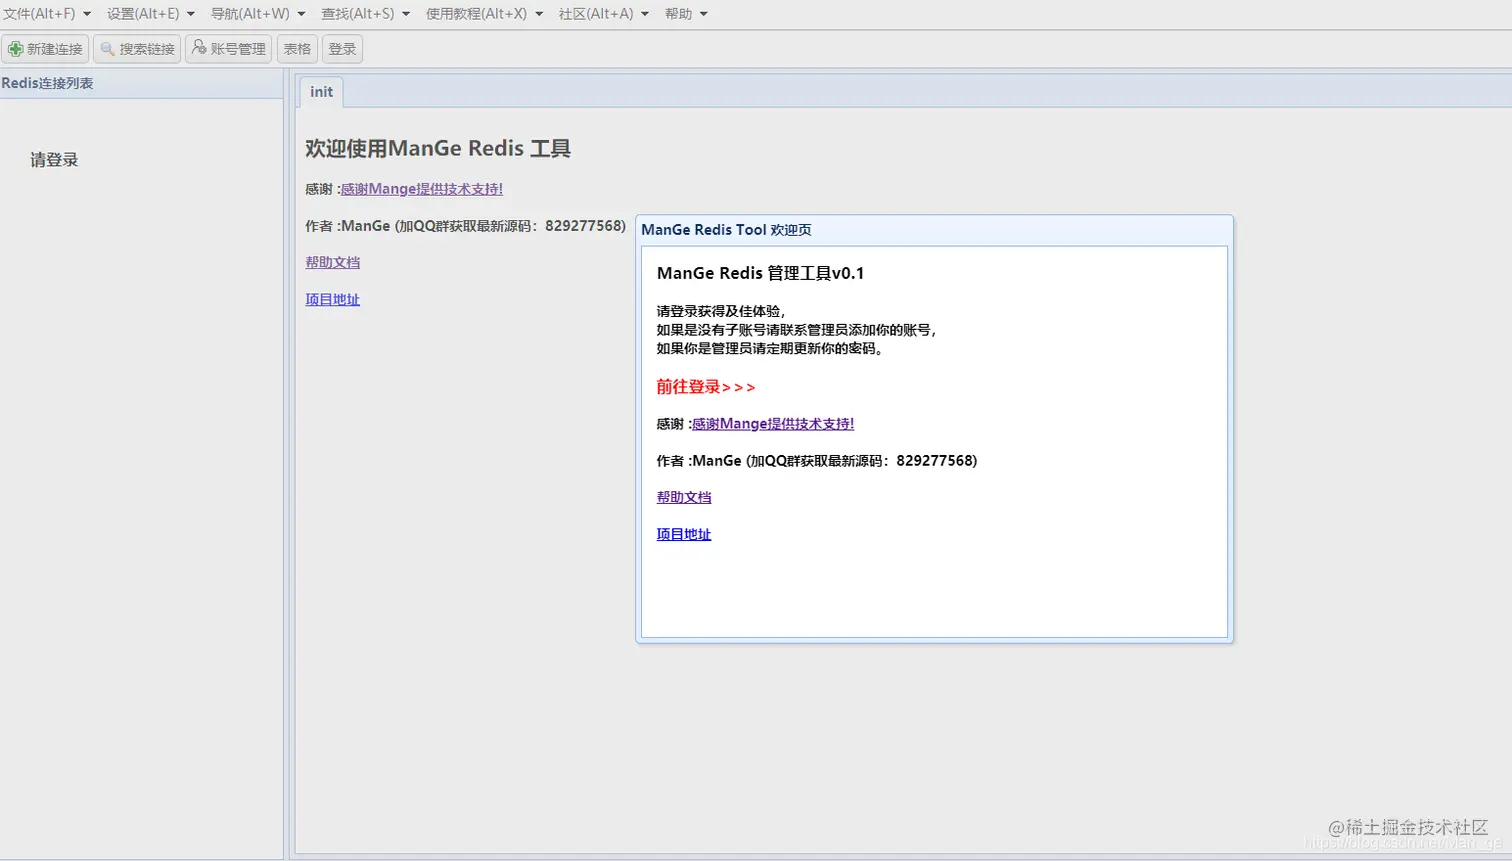Click the ManGe Redis 管理工具v0.1 heading
Screen dimensions: 1512x861
(x=760, y=273)
